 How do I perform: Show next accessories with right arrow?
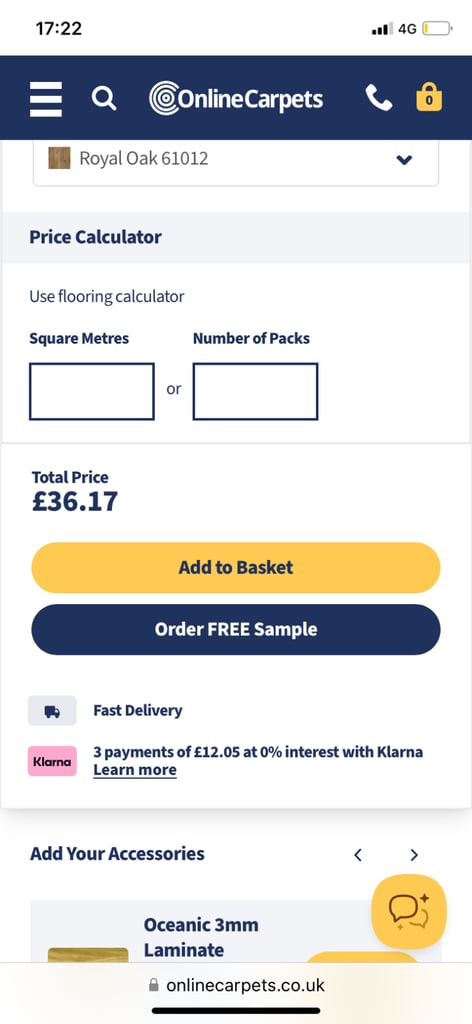pos(414,855)
